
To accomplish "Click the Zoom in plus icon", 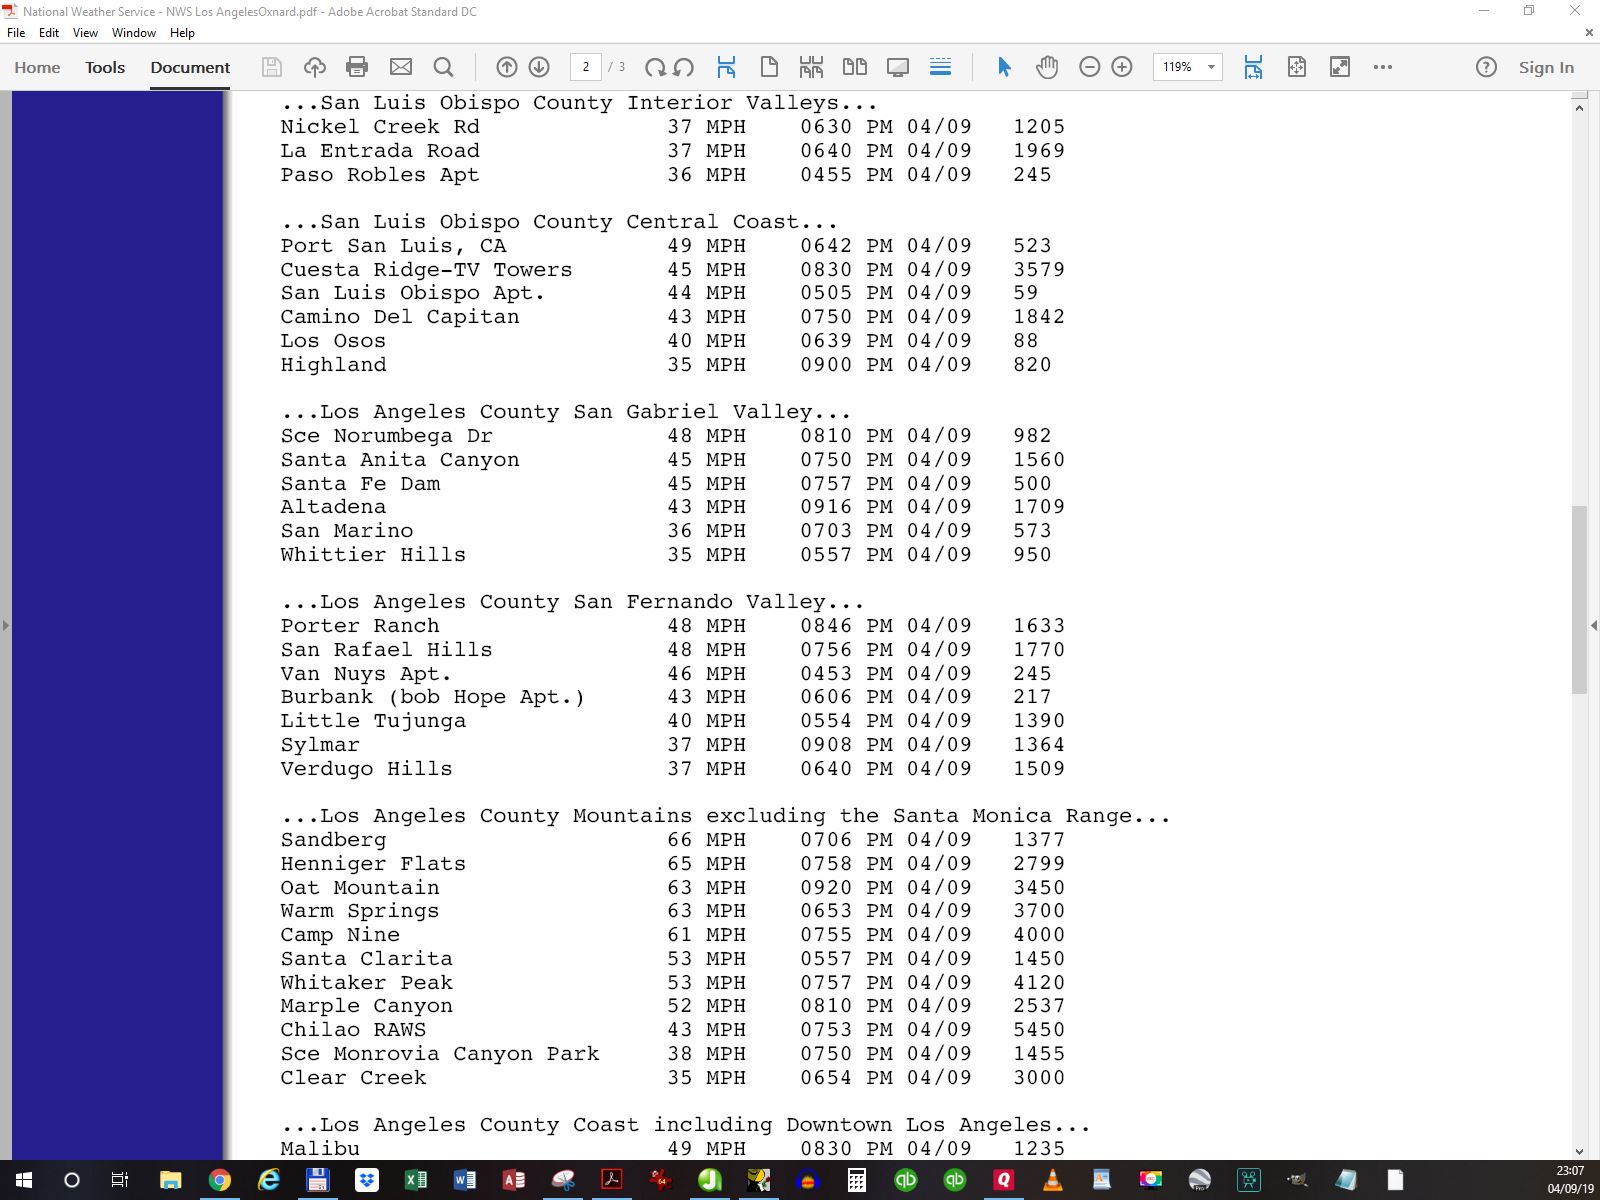I will click(1122, 67).
